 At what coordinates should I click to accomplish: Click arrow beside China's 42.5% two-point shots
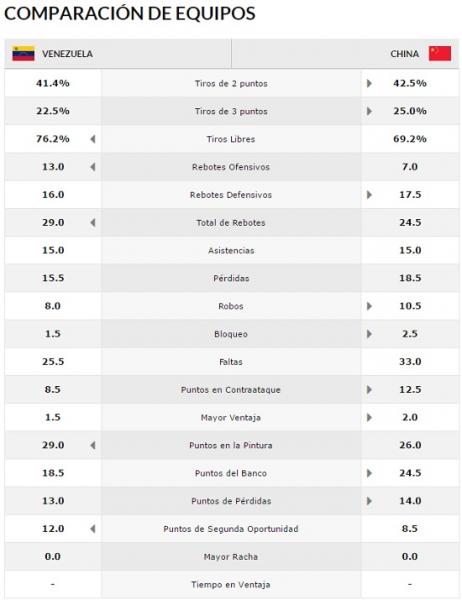369,83
